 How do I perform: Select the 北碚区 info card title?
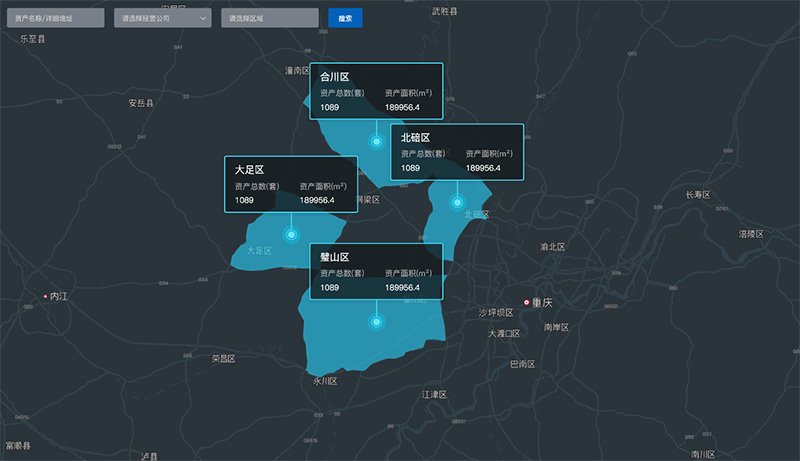[x=415, y=138]
